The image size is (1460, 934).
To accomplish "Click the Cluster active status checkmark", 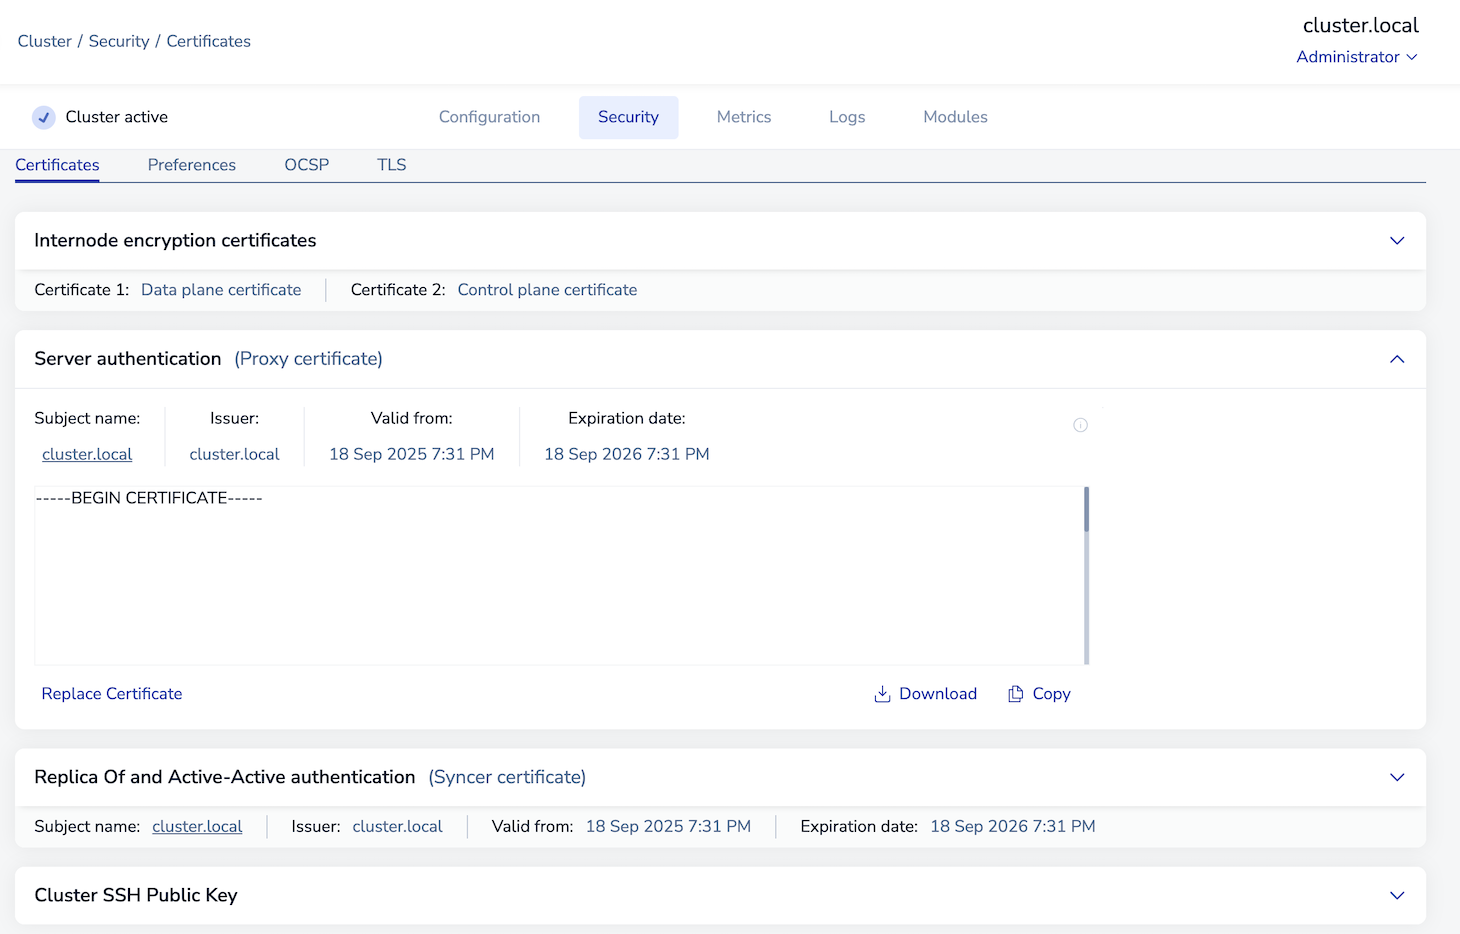I will point(43,117).
